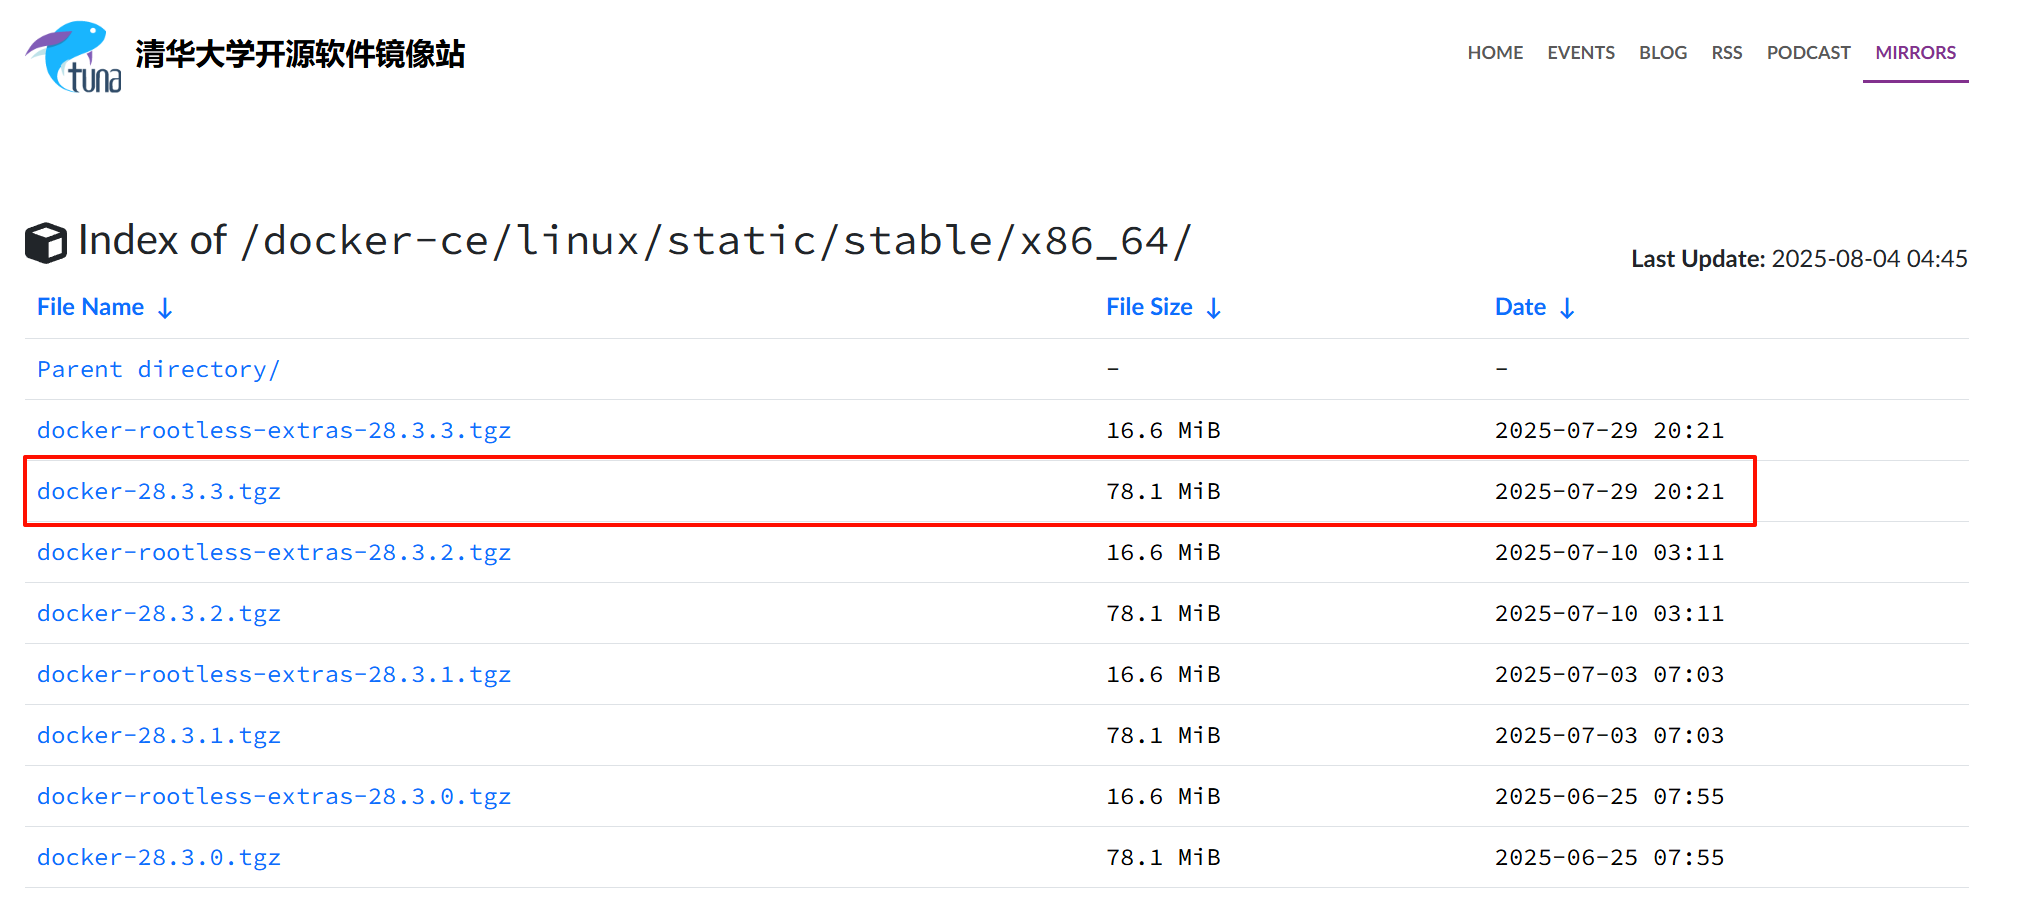This screenshot has width=2033, height=901.
Task: Download docker-28.3.1.tgz
Action: click(x=159, y=736)
